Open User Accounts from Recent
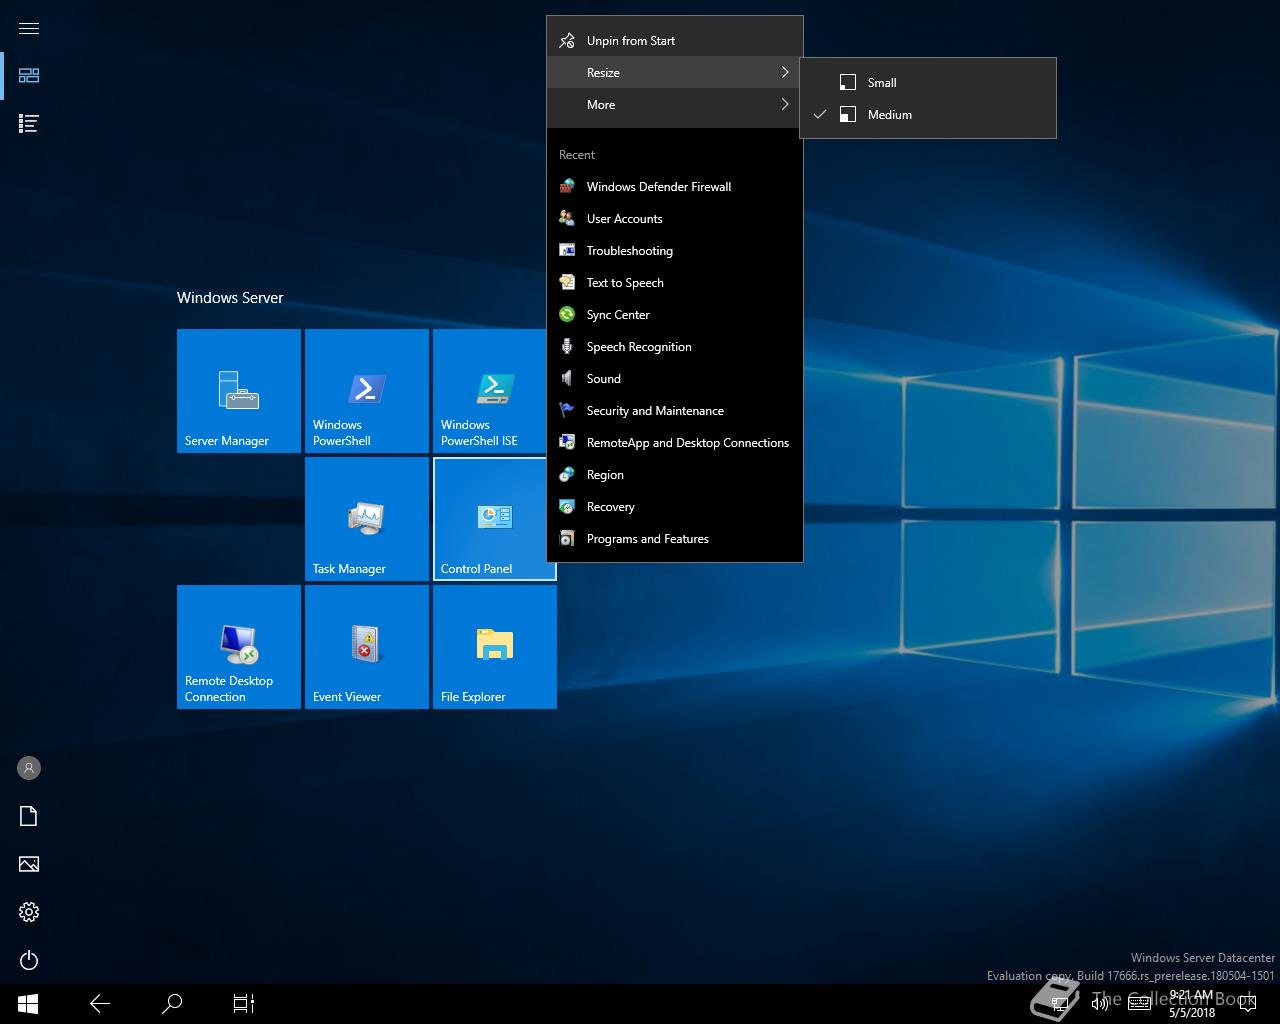 click(x=675, y=219)
